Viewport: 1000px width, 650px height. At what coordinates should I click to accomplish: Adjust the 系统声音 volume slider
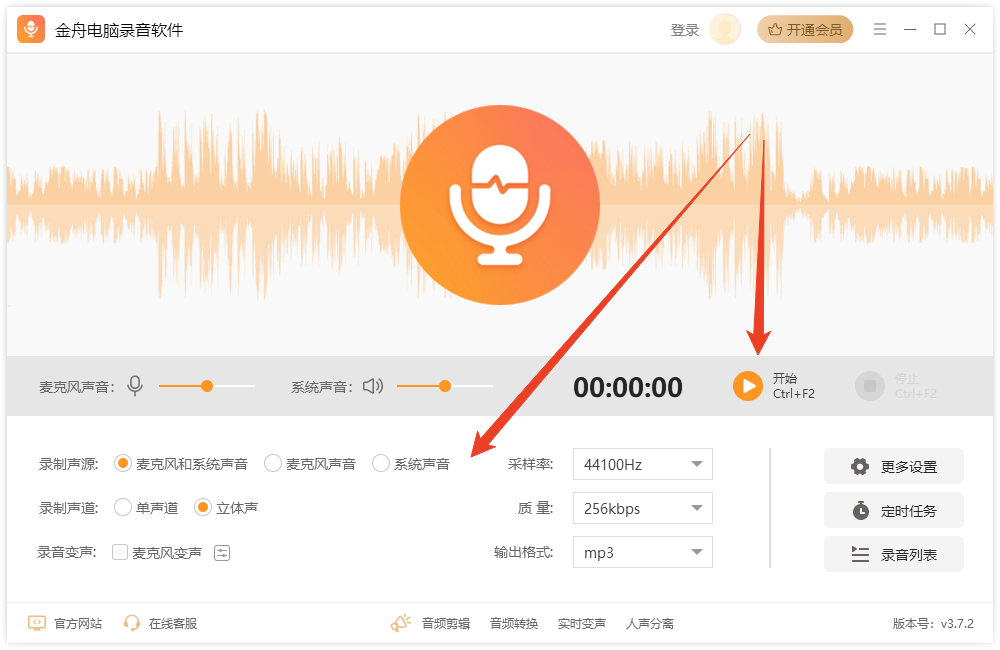445,386
